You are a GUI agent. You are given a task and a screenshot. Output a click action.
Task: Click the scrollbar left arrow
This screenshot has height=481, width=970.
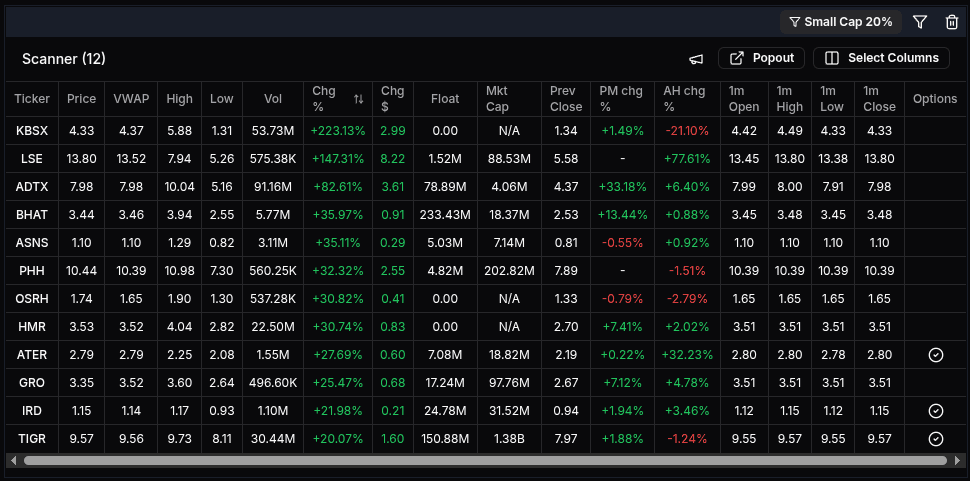(x=12, y=460)
